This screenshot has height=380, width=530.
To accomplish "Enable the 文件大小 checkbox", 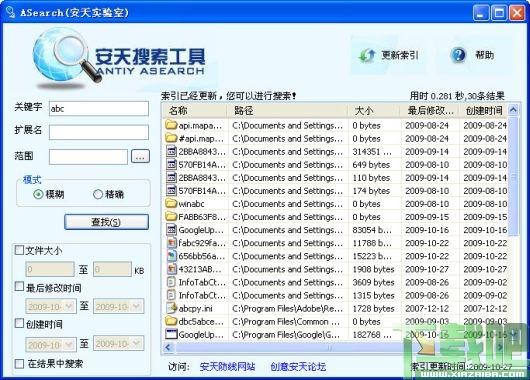I will (x=20, y=250).
